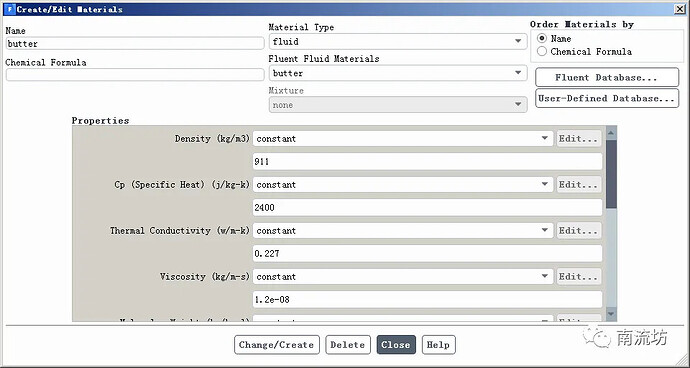This screenshot has height=368, width=690.
Task: Click the Edit button for Viscosity
Action: [x=579, y=276]
